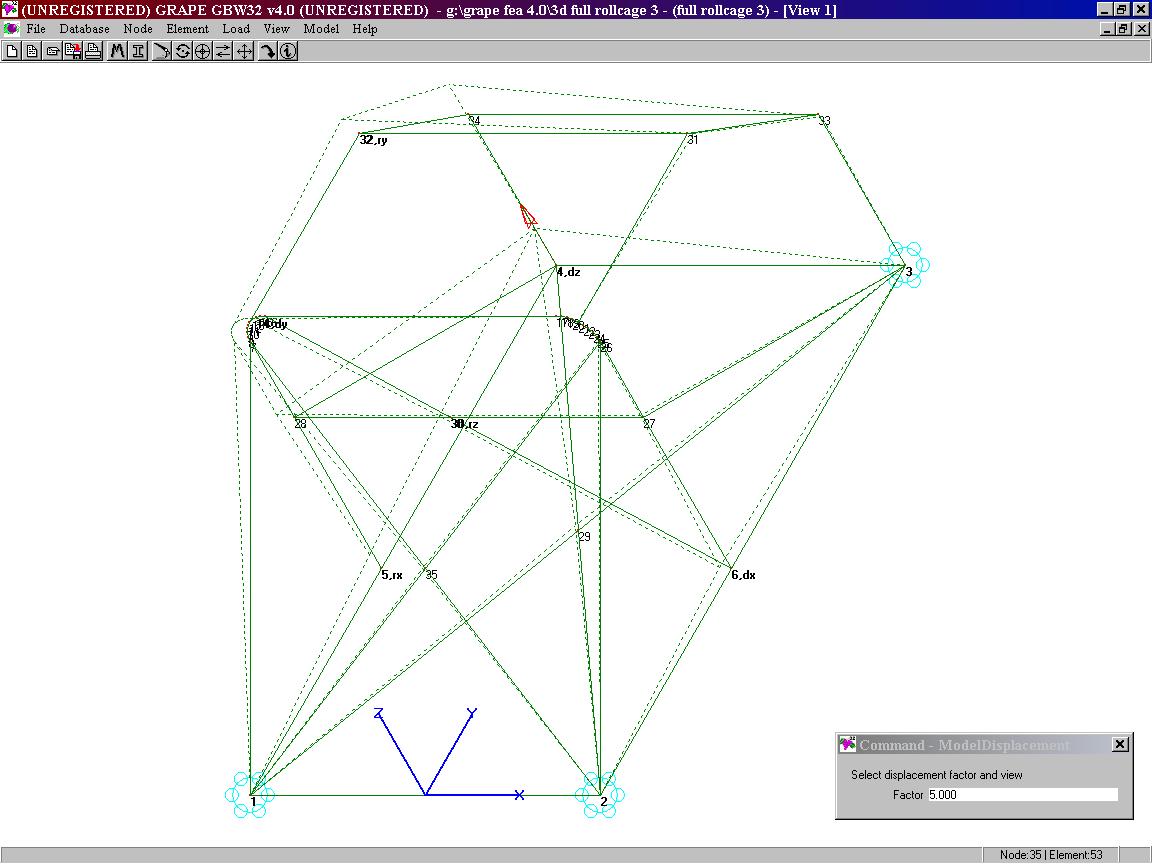Viewport: 1152px width, 864px height.
Task: Click the crosshair target toolbar icon
Action: 203,51
